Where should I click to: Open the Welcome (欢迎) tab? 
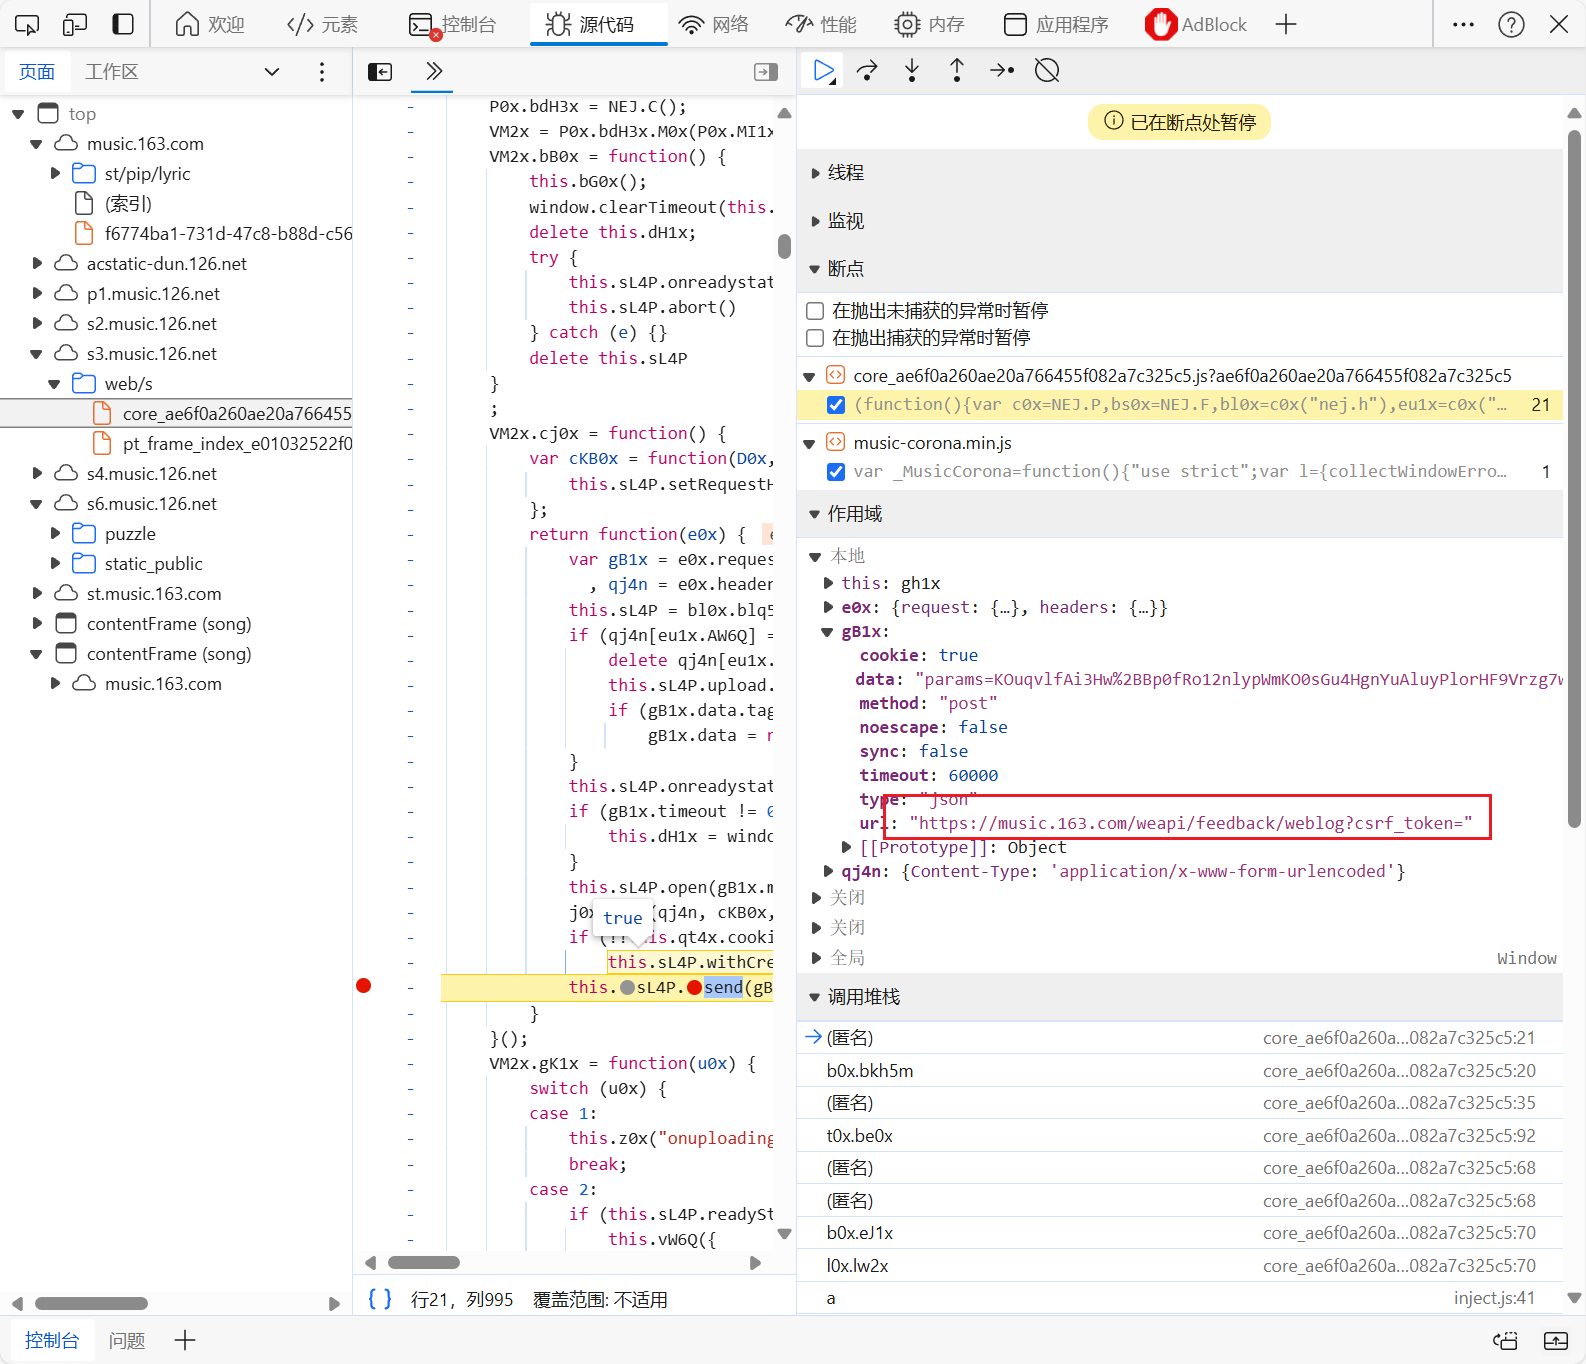tap(210, 24)
